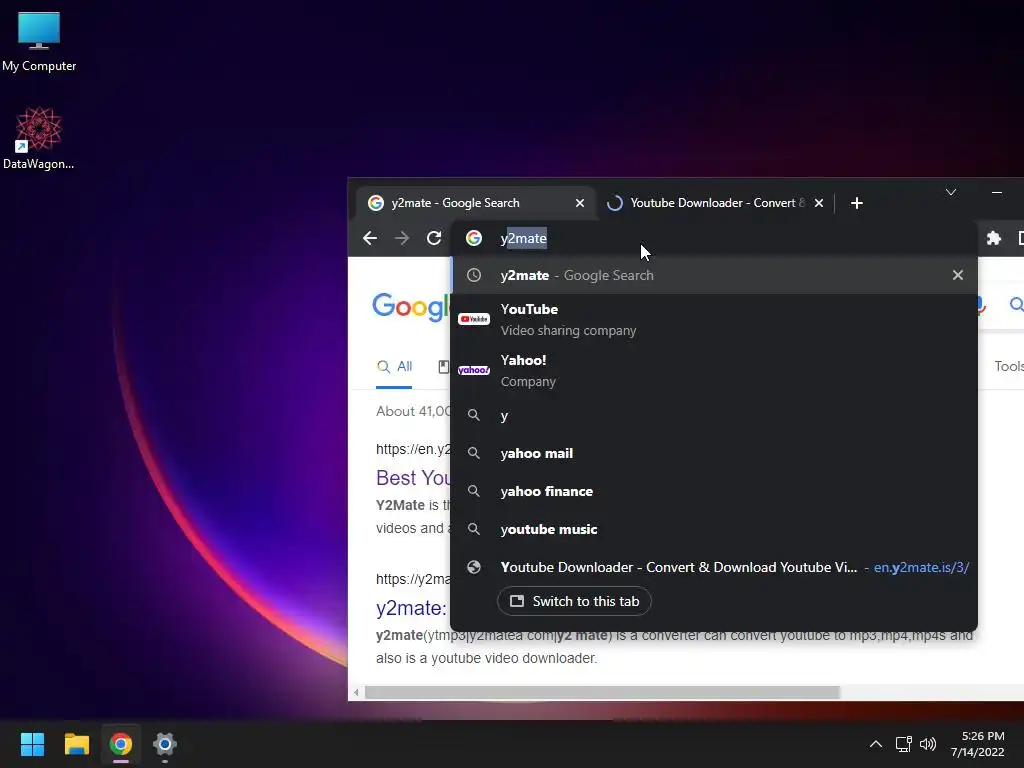Open the DataWagon desktop shortcut

point(39,138)
